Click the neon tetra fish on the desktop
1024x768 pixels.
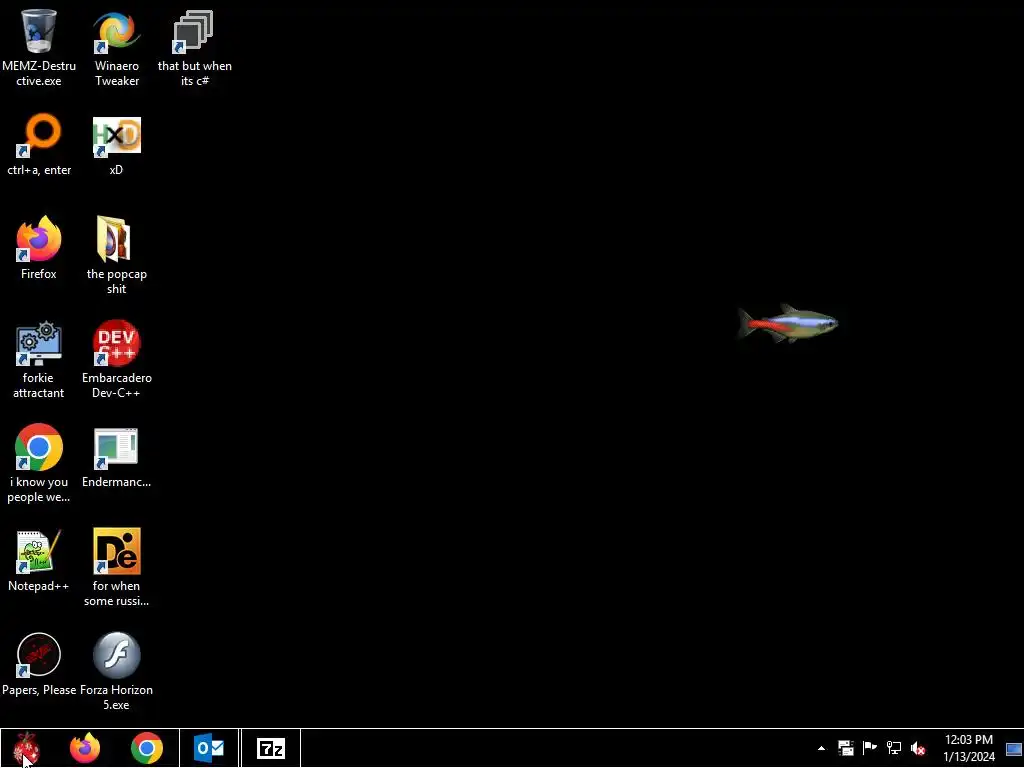click(788, 323)
